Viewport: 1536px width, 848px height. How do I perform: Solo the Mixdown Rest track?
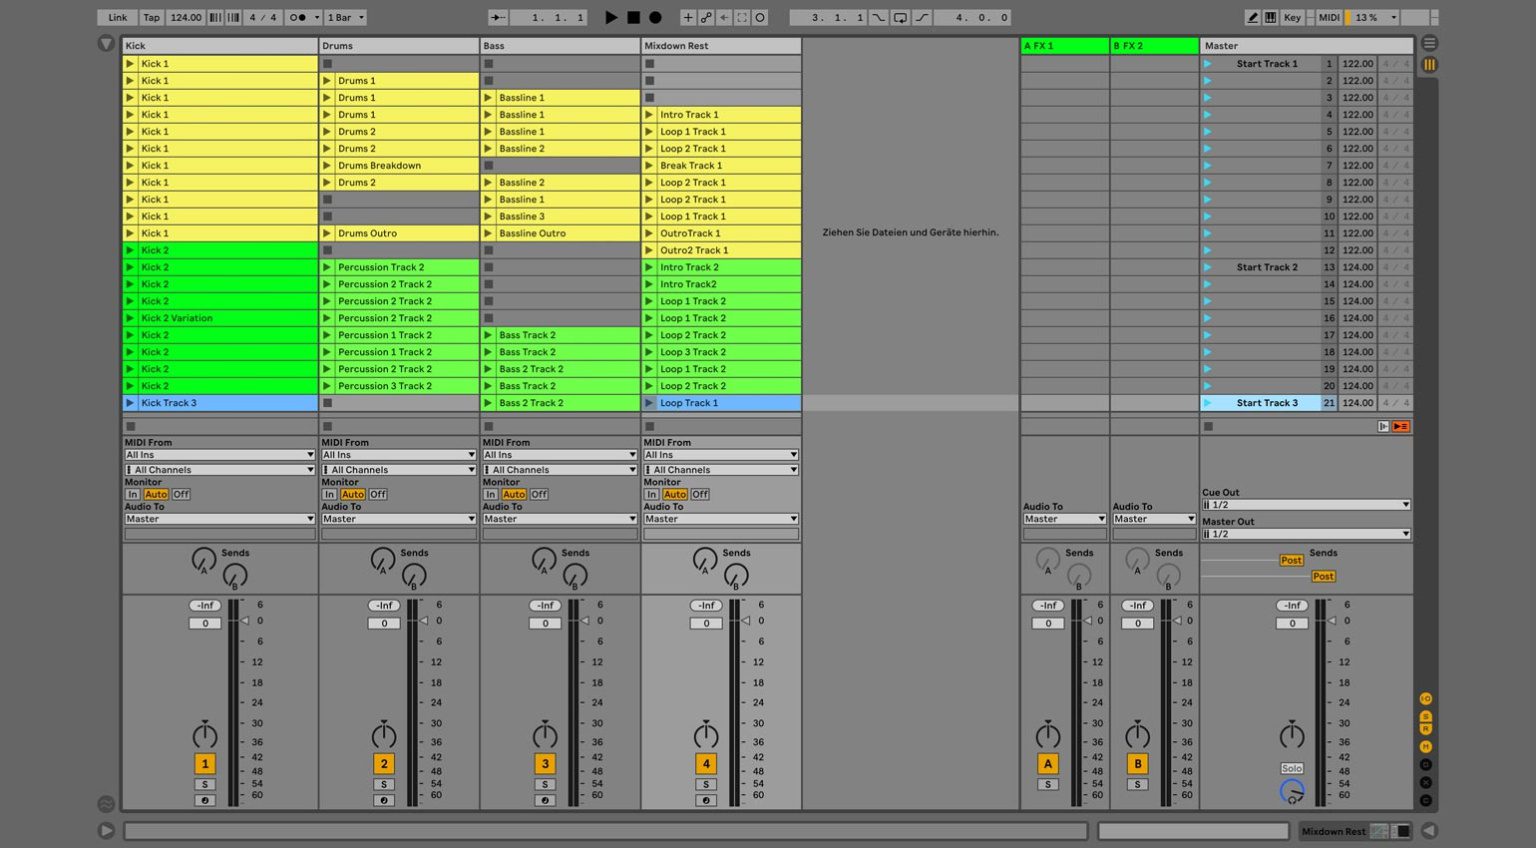(706, 784)
